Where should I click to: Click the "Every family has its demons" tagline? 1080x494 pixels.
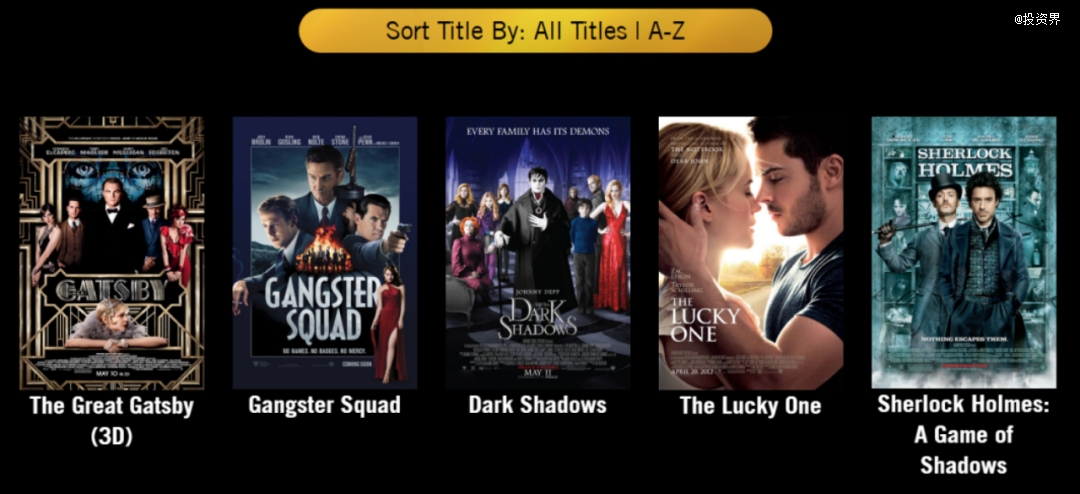pyautogui.click(x=538, y=131)
